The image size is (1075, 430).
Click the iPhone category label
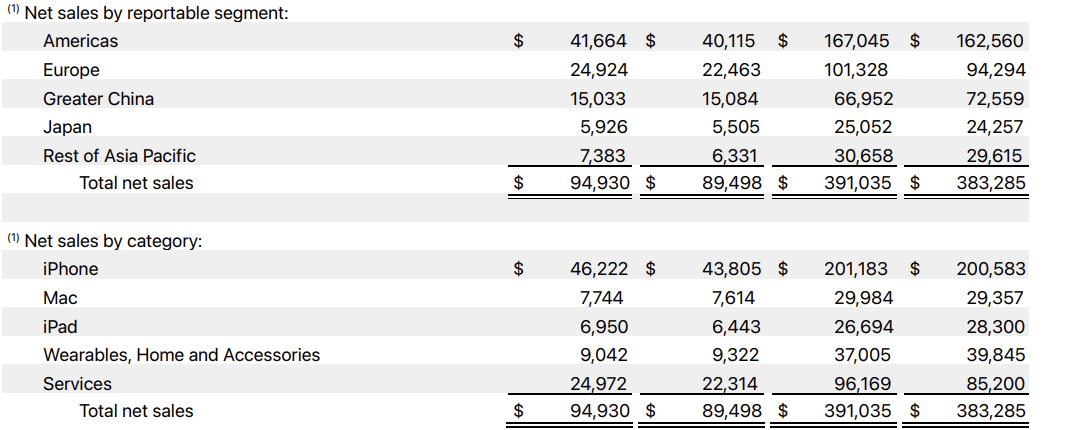[x=70, y=269]
